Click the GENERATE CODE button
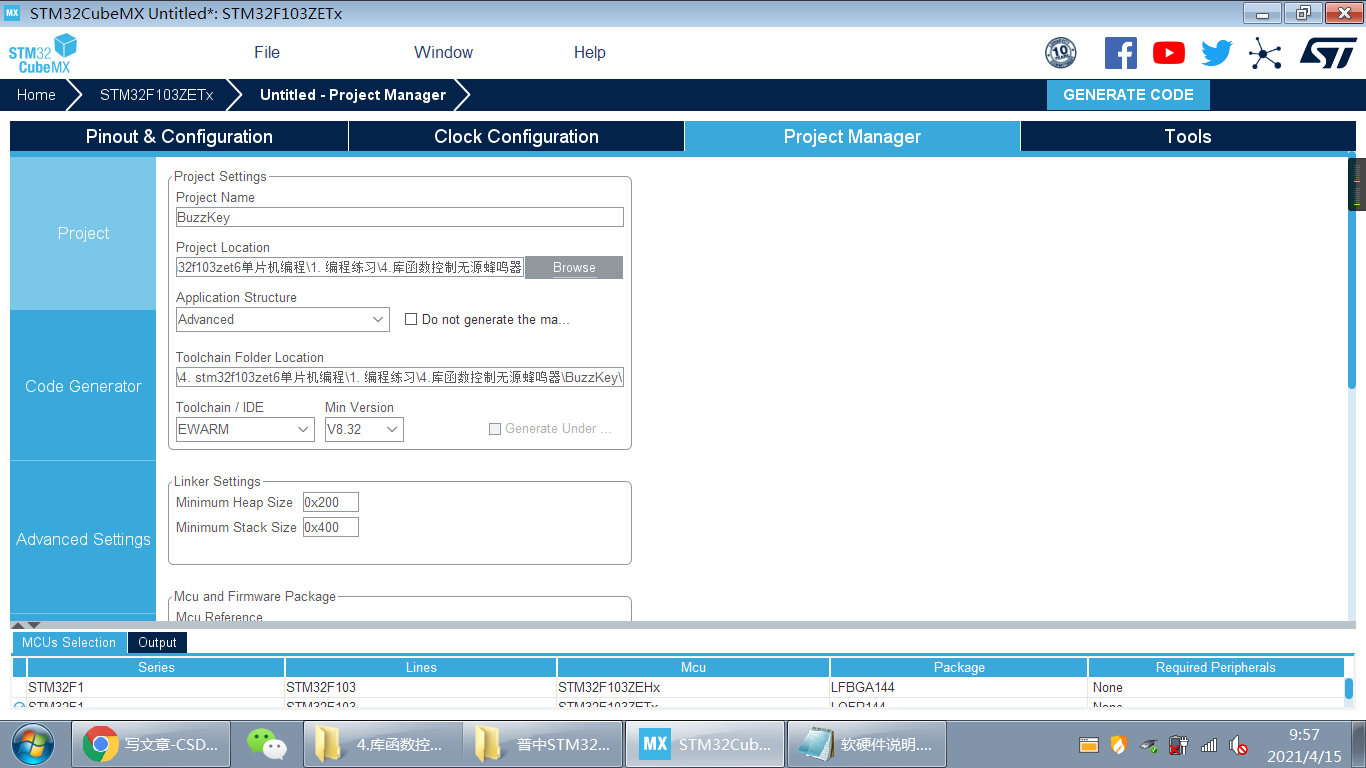The height and width of the screenshot is (768, 1366). [x=1128, y=94]
